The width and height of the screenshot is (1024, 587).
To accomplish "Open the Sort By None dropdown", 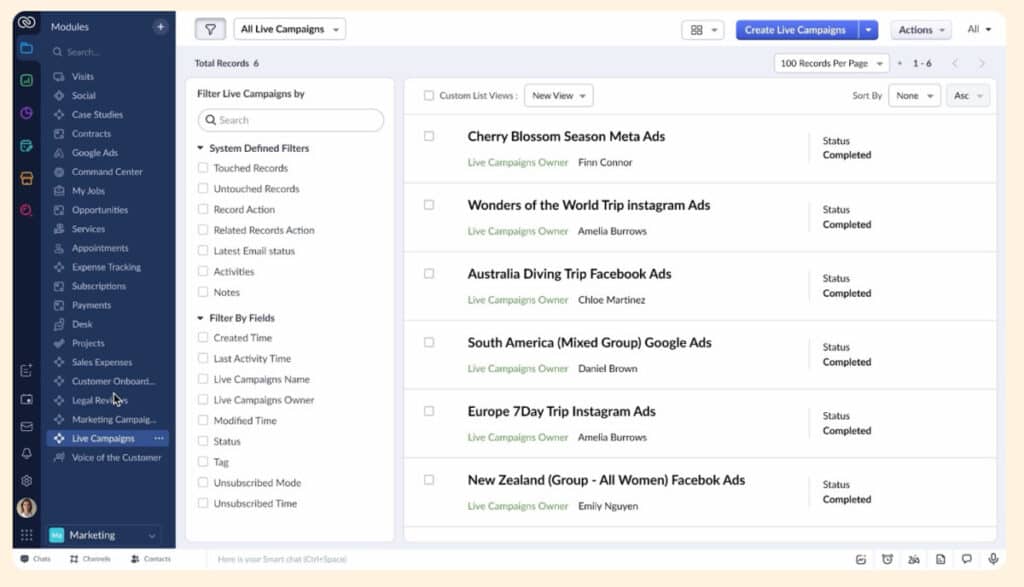I will tap(914, 96).
